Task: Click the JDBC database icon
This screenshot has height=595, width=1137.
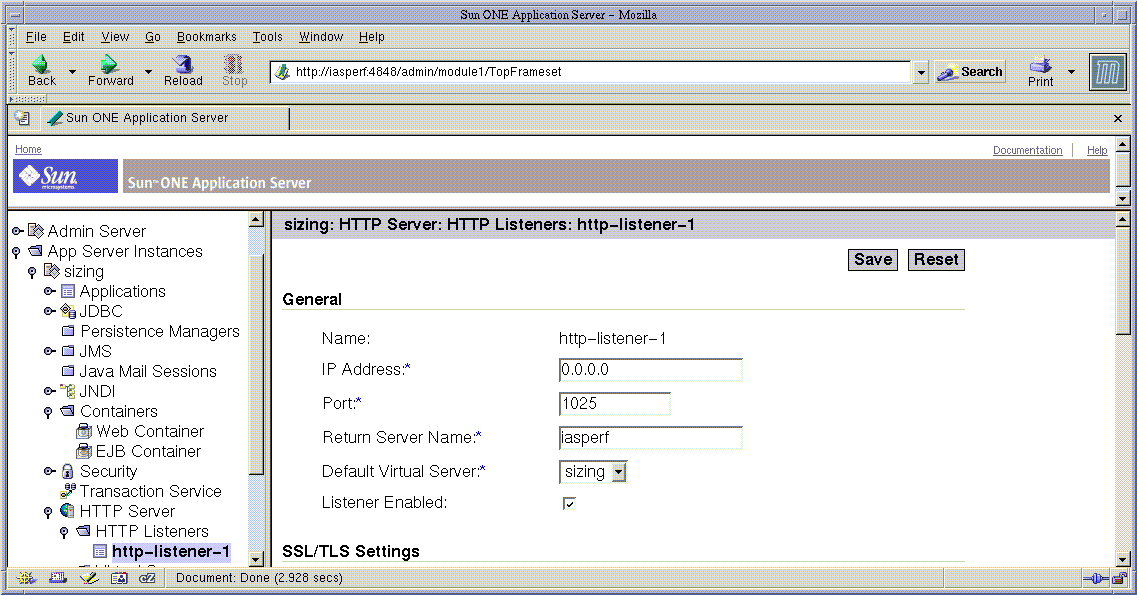Action: [x=68, y=311]
